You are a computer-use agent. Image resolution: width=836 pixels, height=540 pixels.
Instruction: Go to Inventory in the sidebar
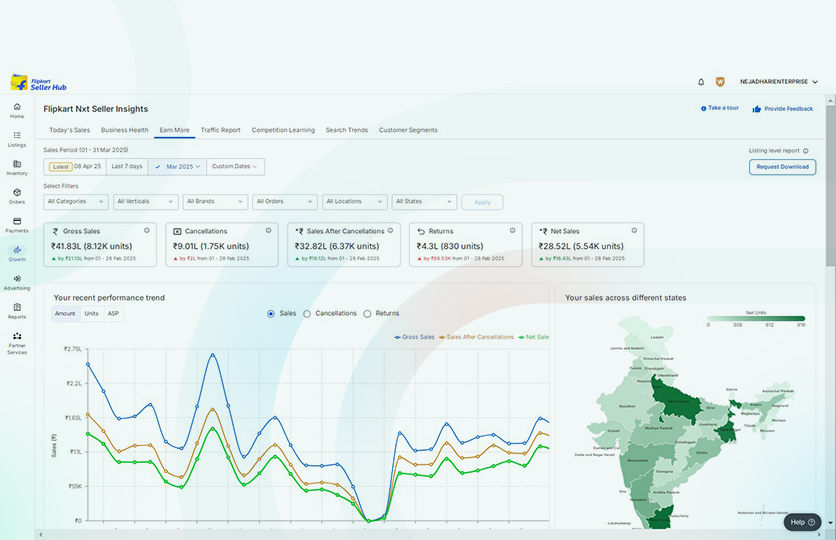(x=17, y=167)
